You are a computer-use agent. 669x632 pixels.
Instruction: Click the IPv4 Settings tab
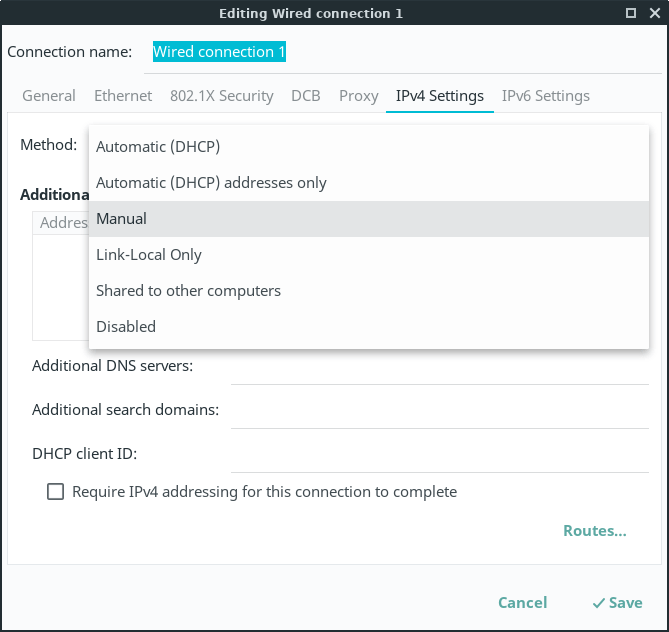(440, 96)
